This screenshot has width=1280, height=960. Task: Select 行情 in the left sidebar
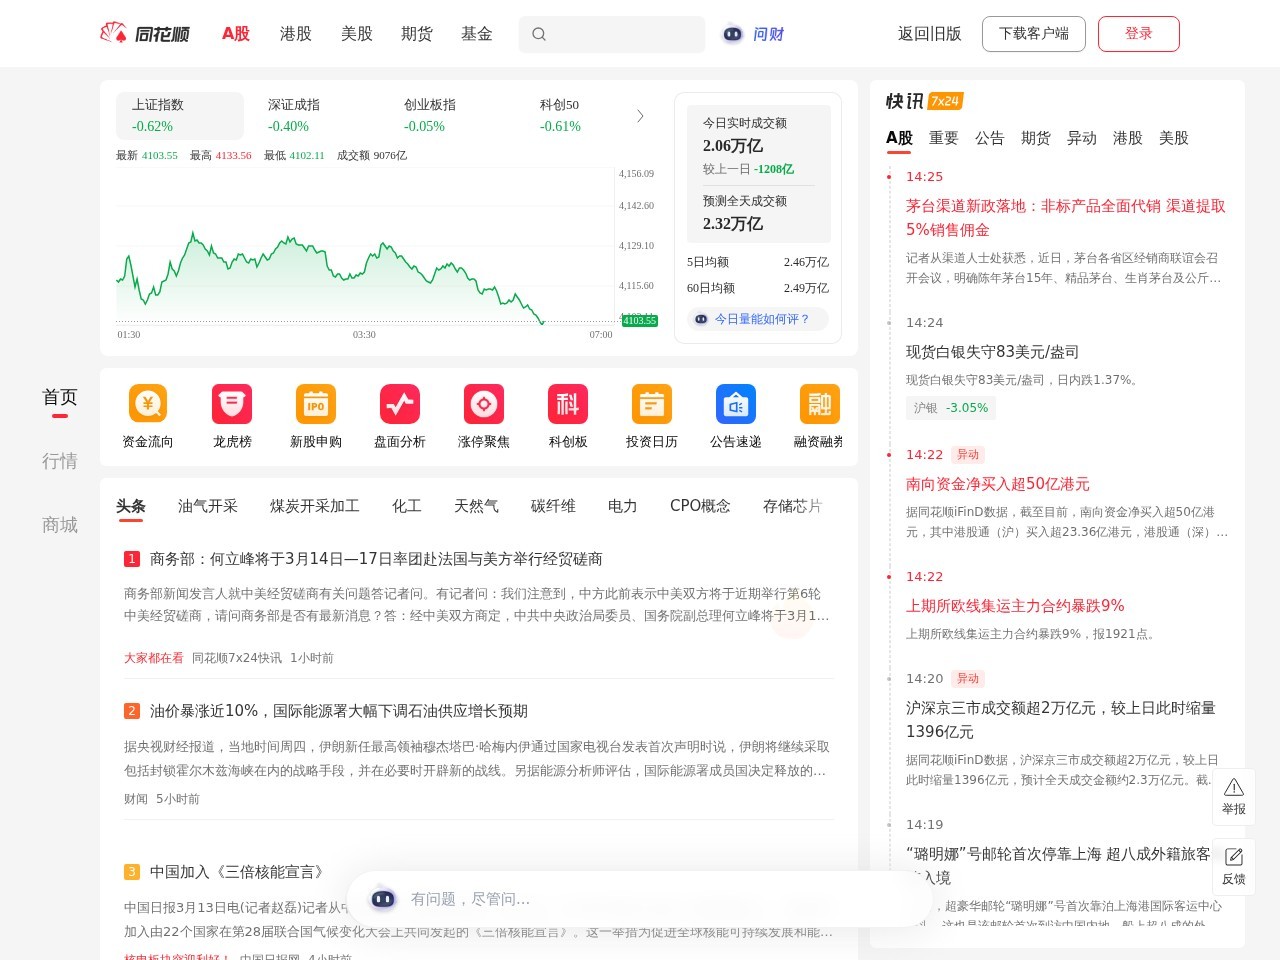60,460
